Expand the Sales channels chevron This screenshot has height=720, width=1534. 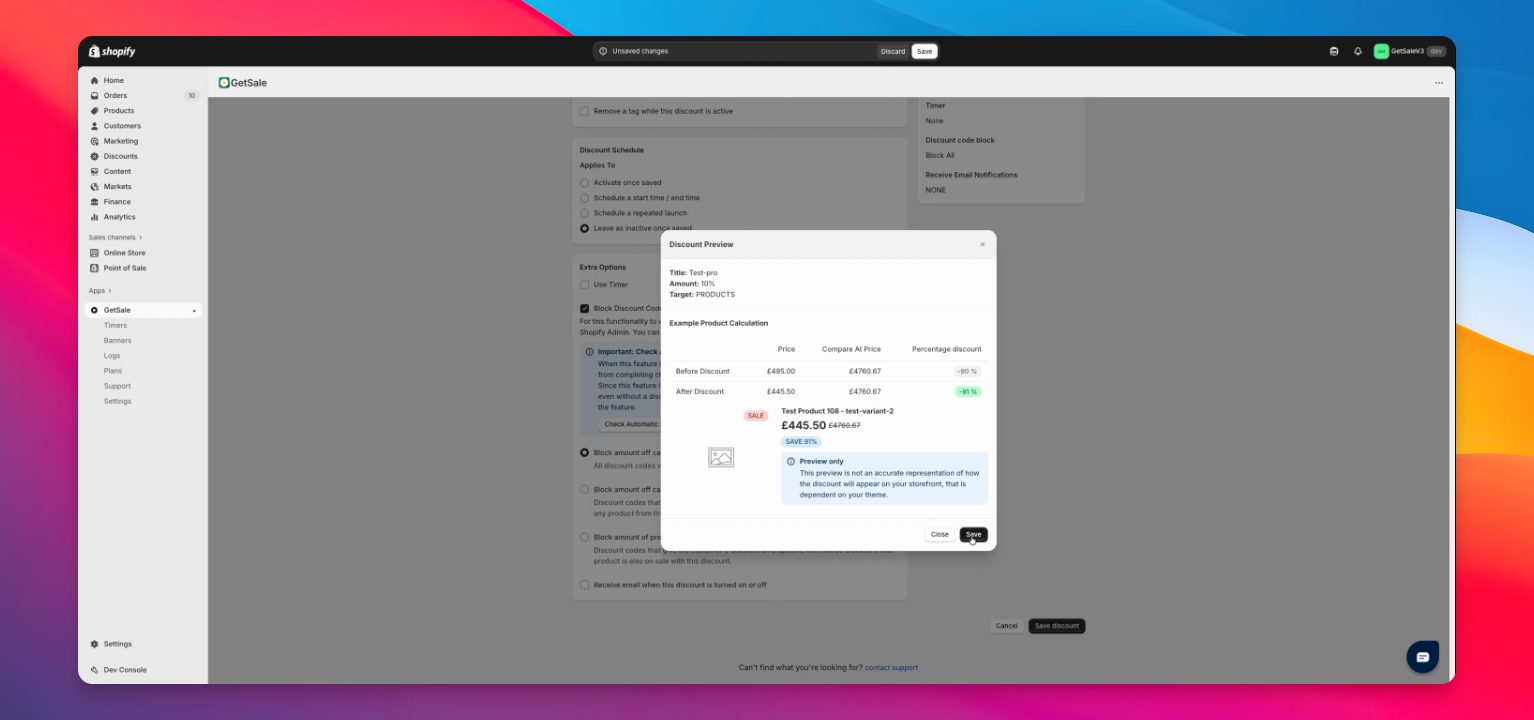point(140,238)
